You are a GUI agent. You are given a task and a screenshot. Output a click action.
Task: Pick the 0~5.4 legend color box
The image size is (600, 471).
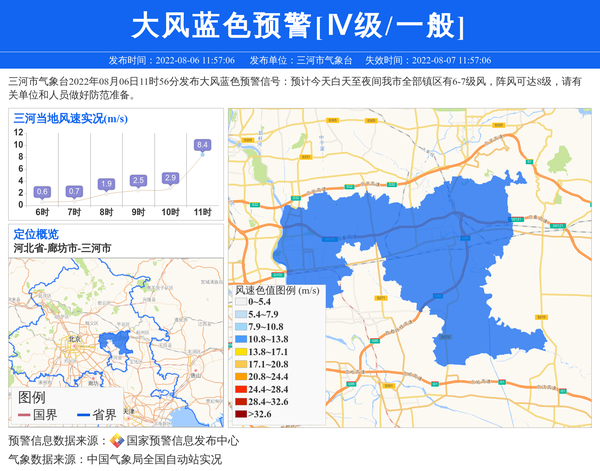click(x=241, y=303)
